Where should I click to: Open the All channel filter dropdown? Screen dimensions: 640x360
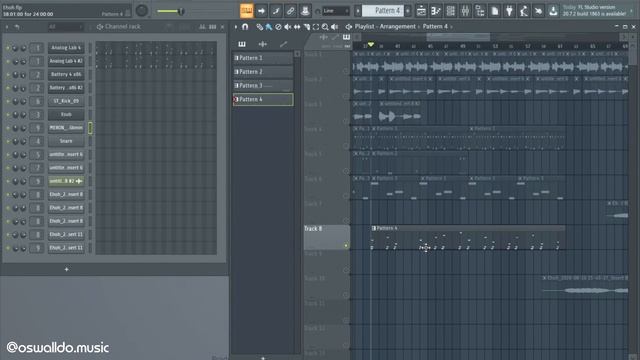65,27
